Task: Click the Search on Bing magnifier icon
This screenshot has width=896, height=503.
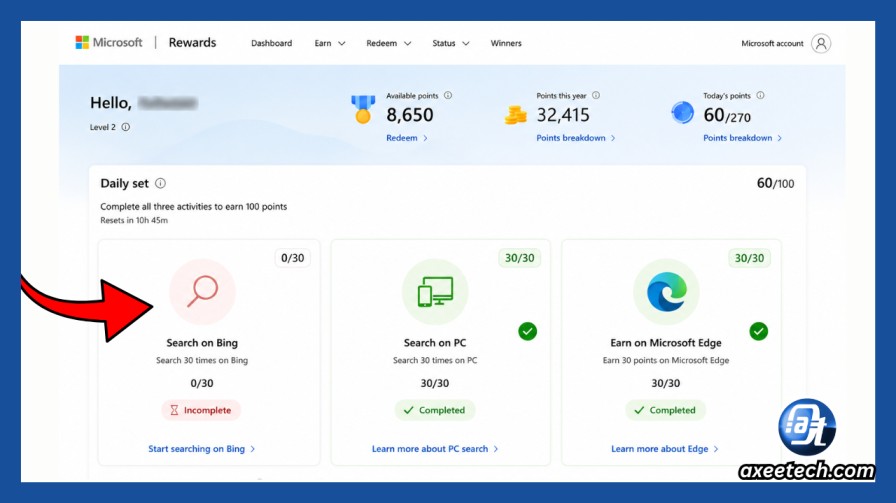Action: [x=202, y=292]
